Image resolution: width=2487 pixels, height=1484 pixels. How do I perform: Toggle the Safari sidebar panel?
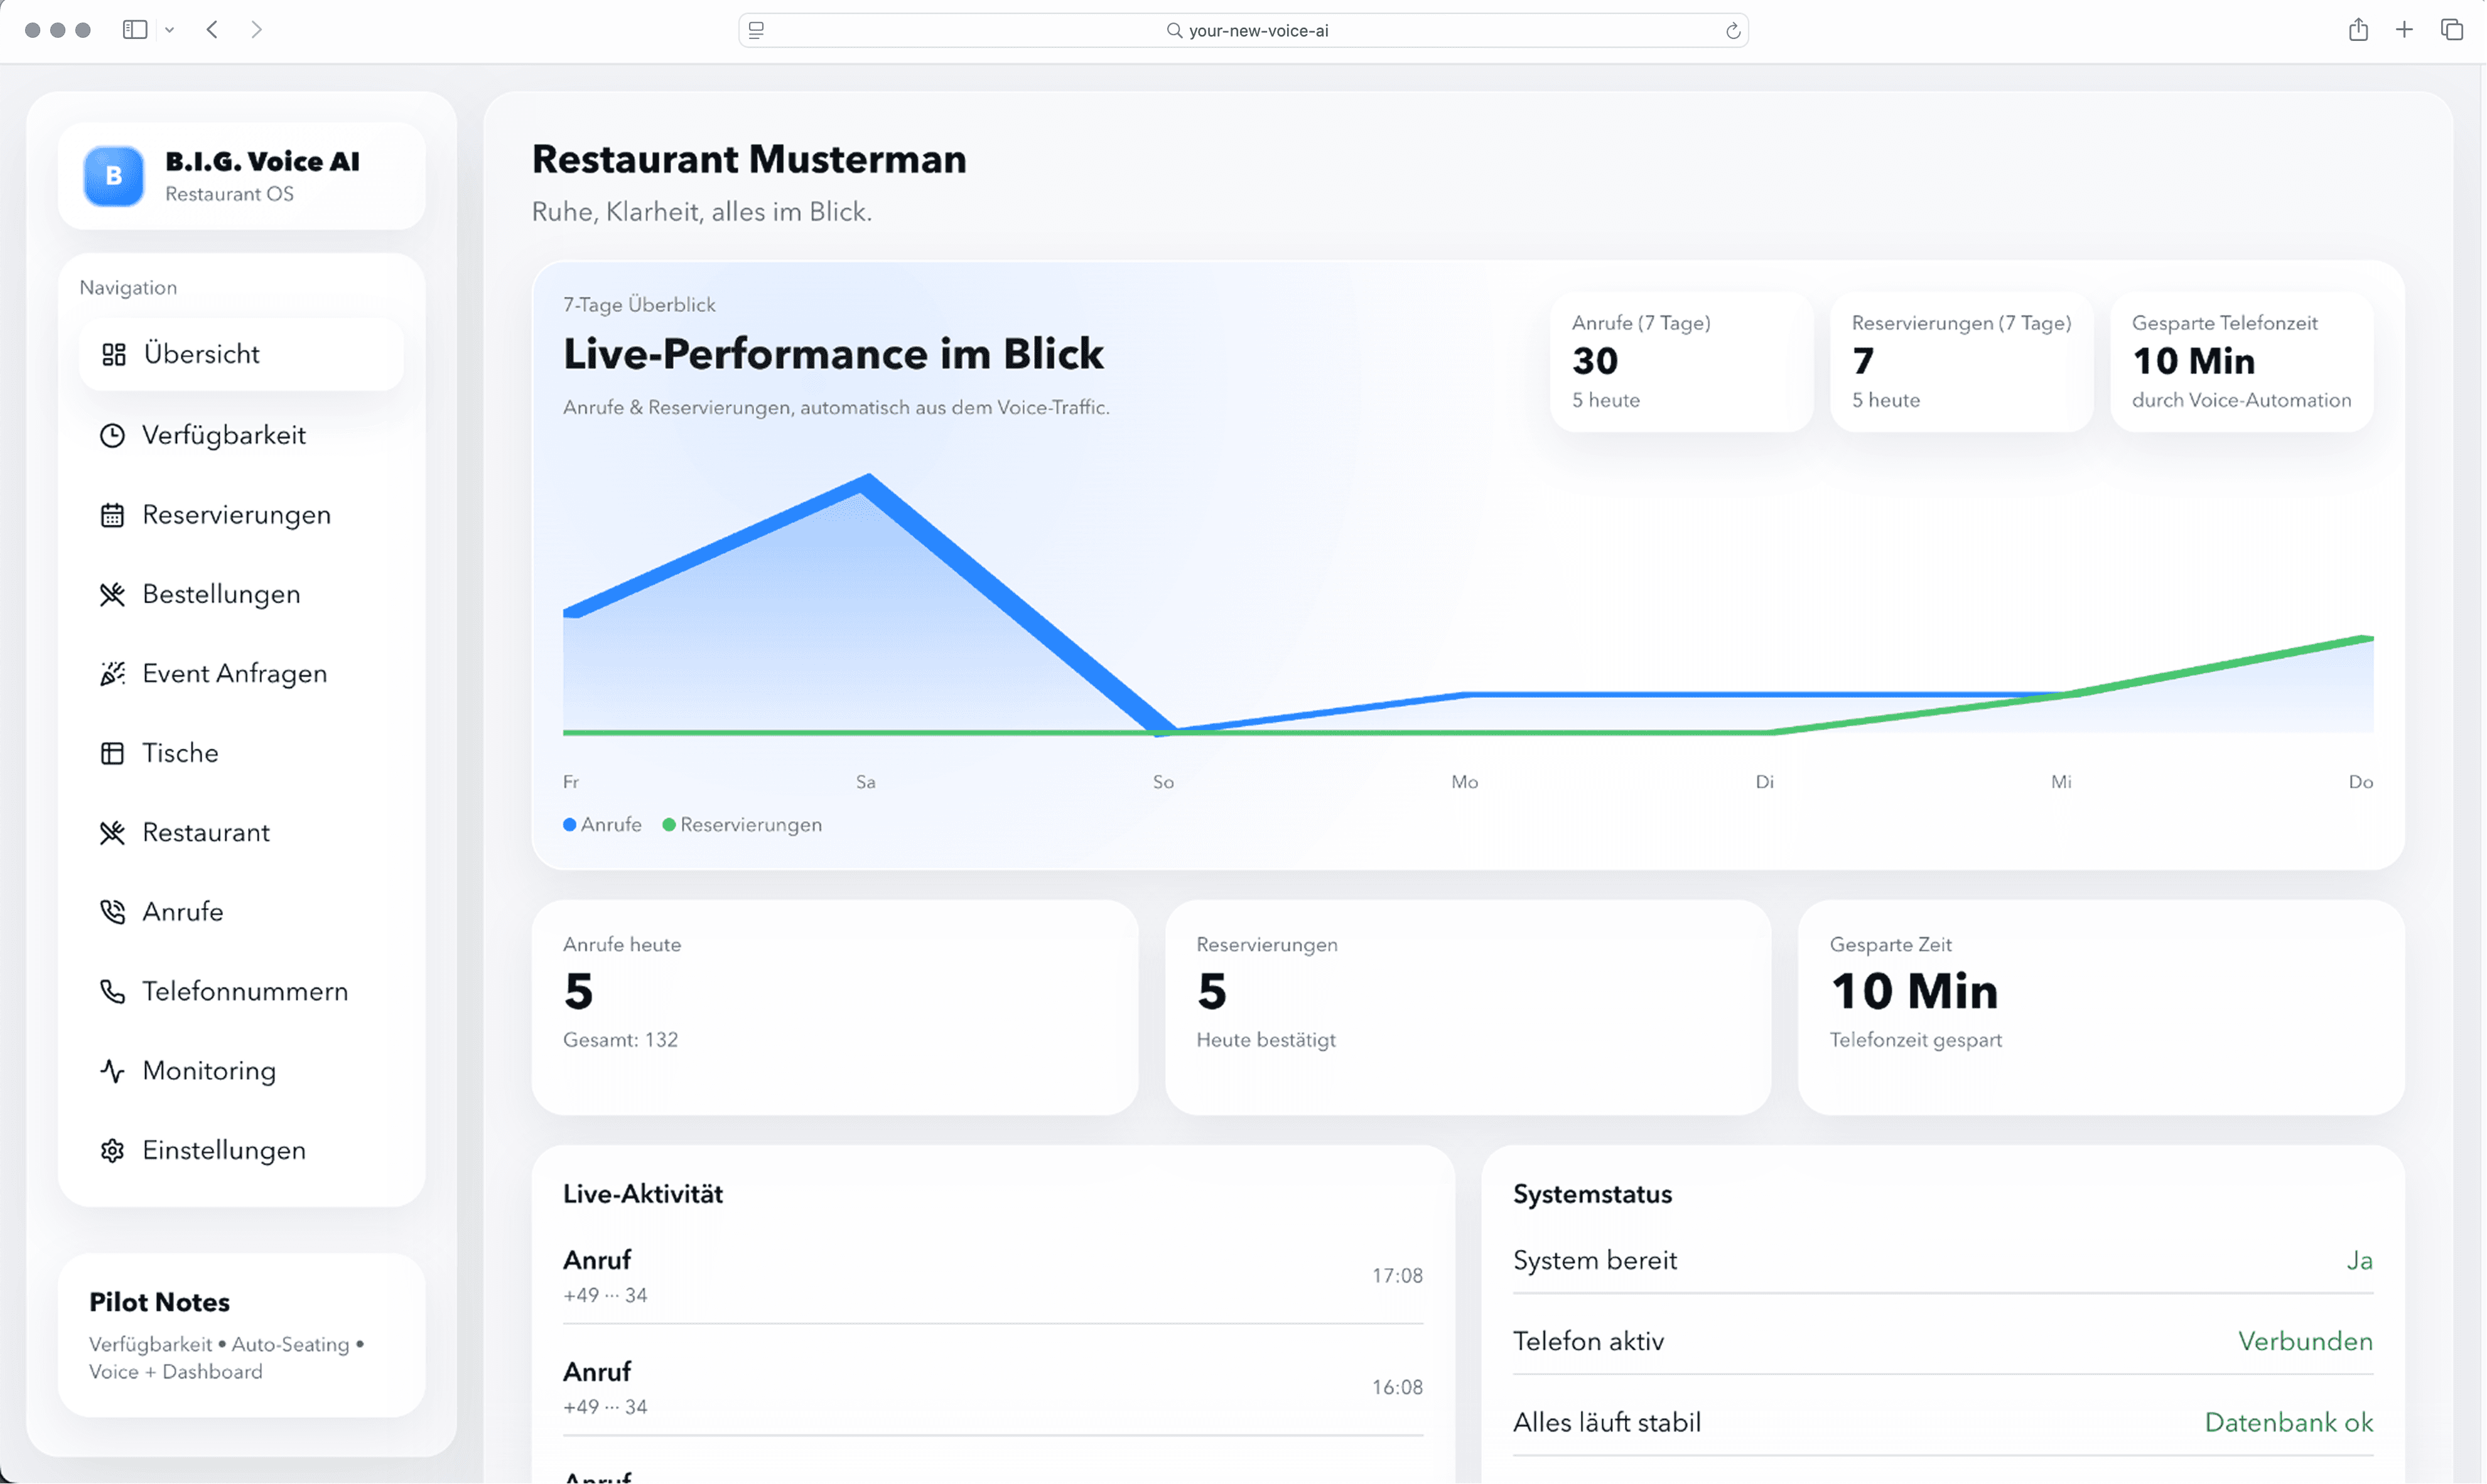coord(134,29)
